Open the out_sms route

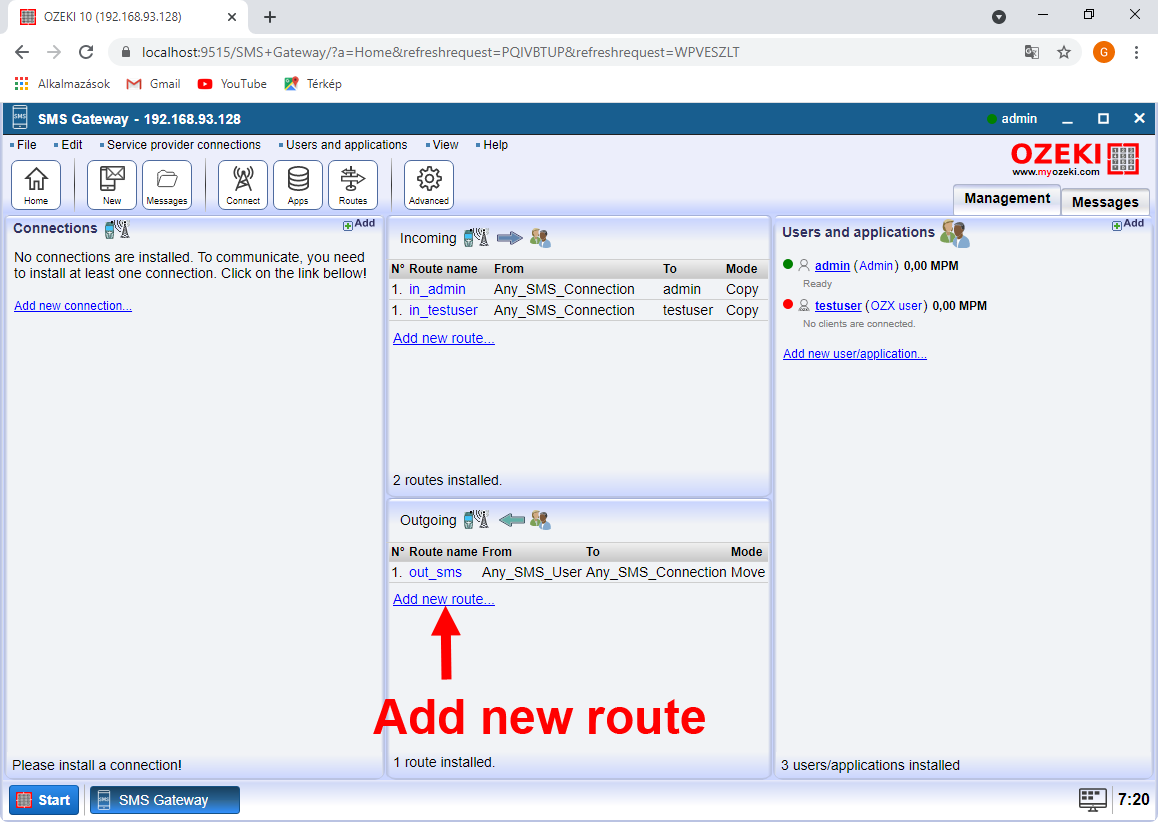tap(435, 572)
